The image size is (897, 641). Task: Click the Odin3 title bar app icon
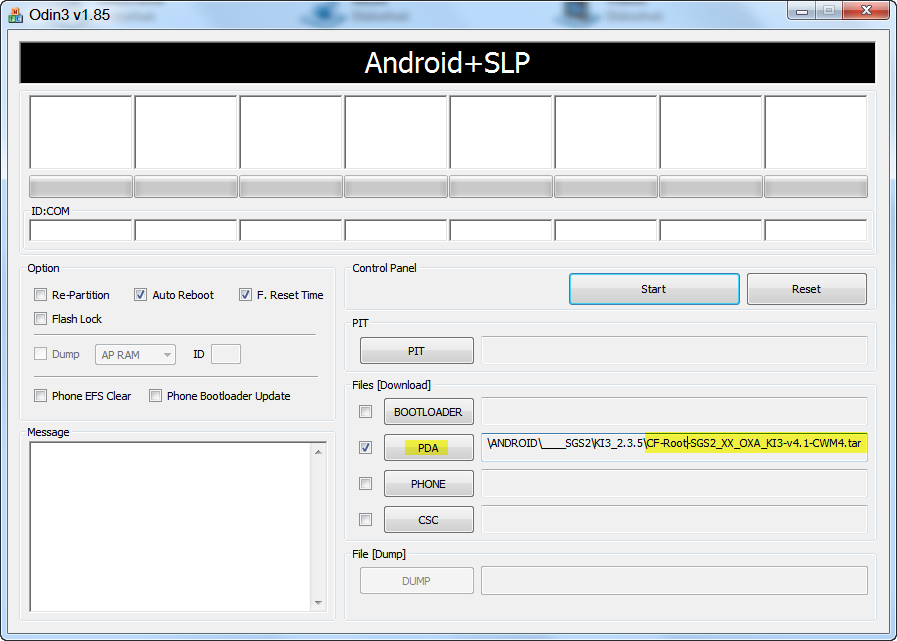tap(15, 14)
